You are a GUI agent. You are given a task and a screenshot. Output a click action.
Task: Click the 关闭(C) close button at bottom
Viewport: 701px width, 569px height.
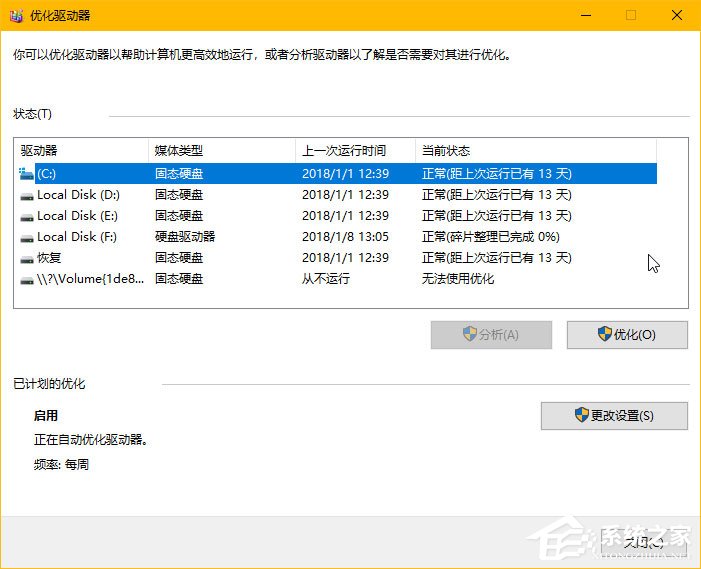tap(644, 543)
